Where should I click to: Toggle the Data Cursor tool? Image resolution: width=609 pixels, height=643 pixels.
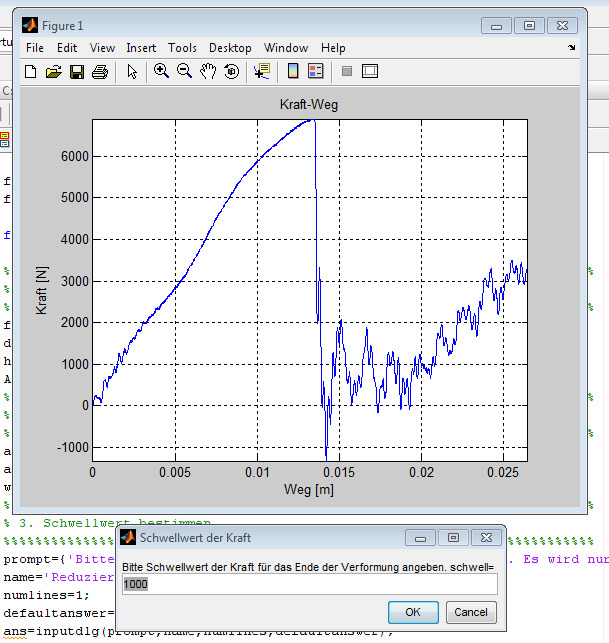[x=262, y=71]
